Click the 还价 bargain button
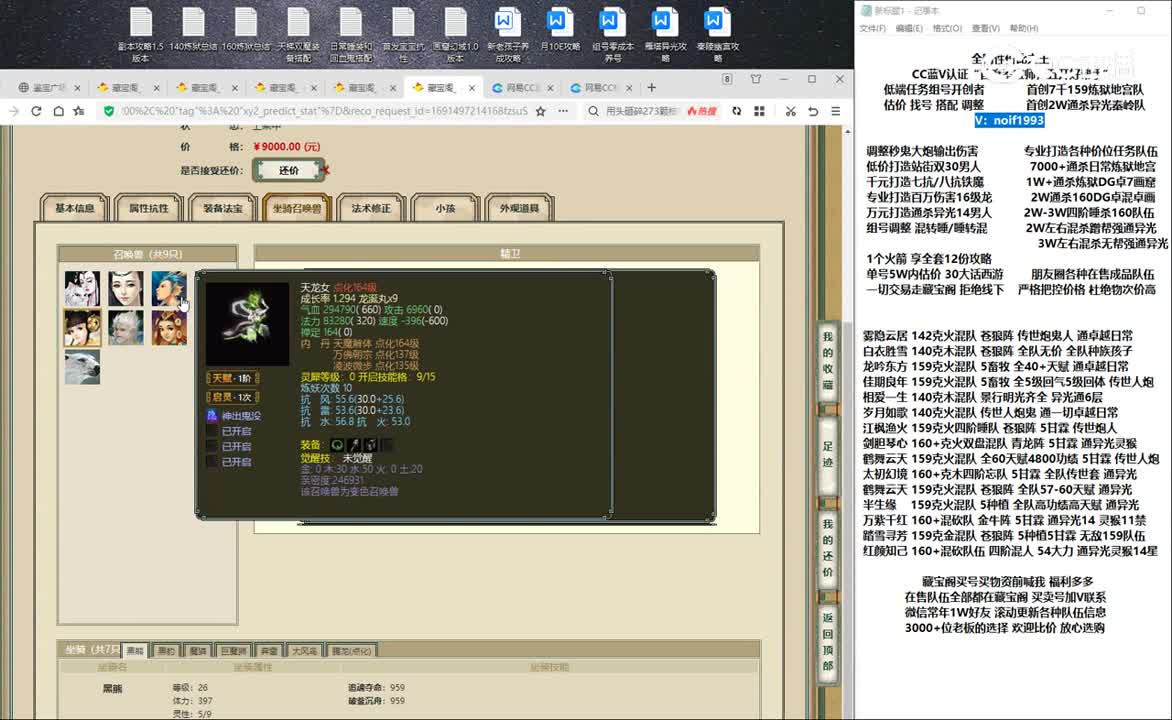 pos(289,170)
